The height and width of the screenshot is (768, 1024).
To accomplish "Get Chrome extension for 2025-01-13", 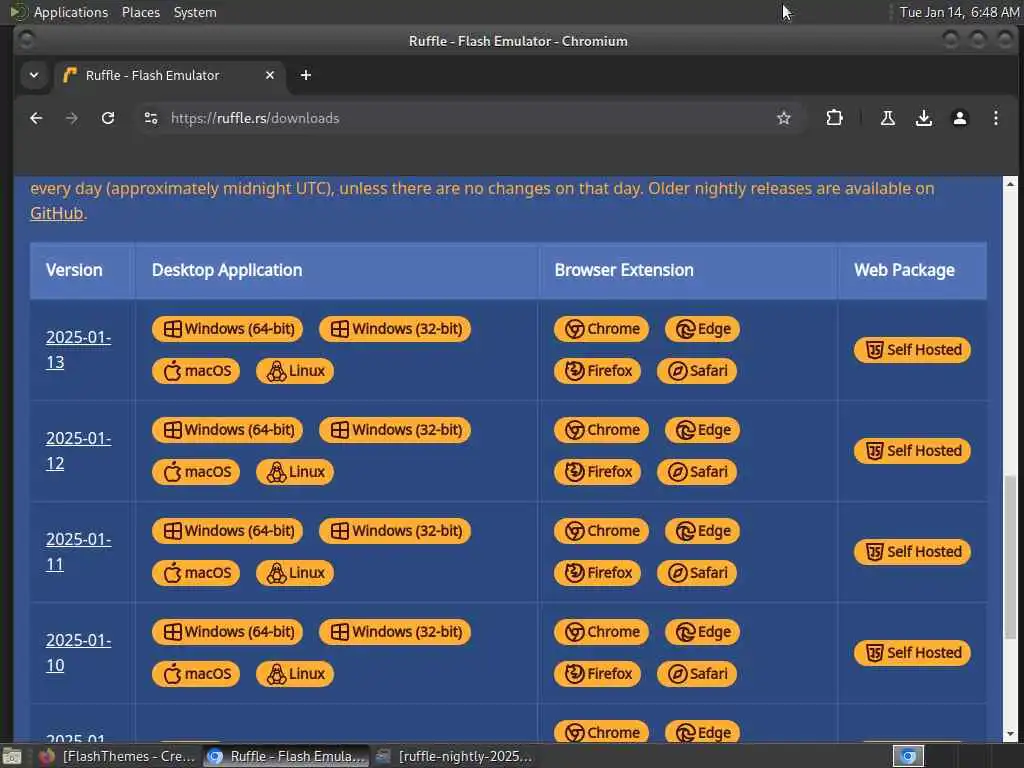I will tap(601, 328).
